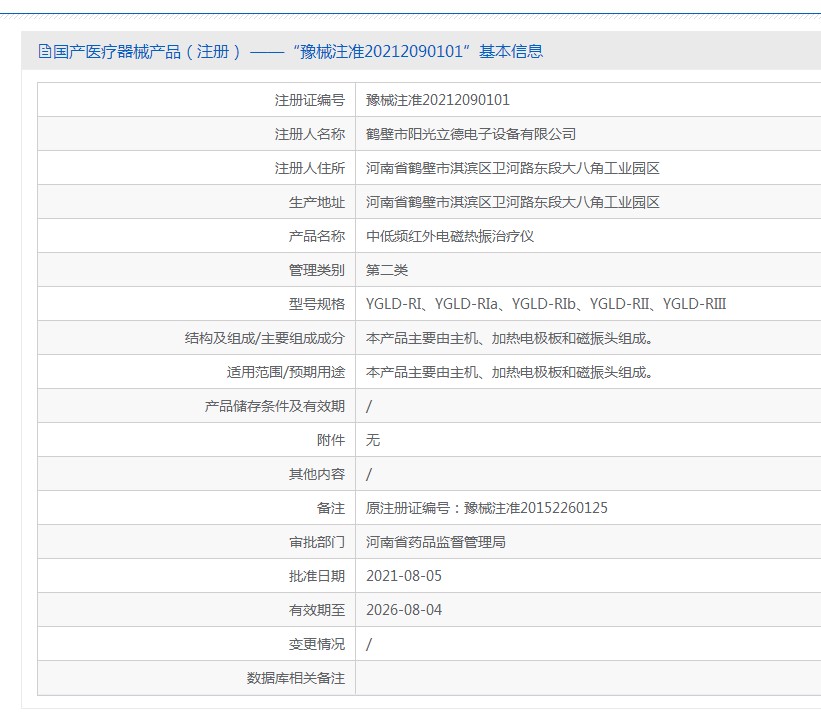Select the description text in the 适用范围 row

point(509,372)
